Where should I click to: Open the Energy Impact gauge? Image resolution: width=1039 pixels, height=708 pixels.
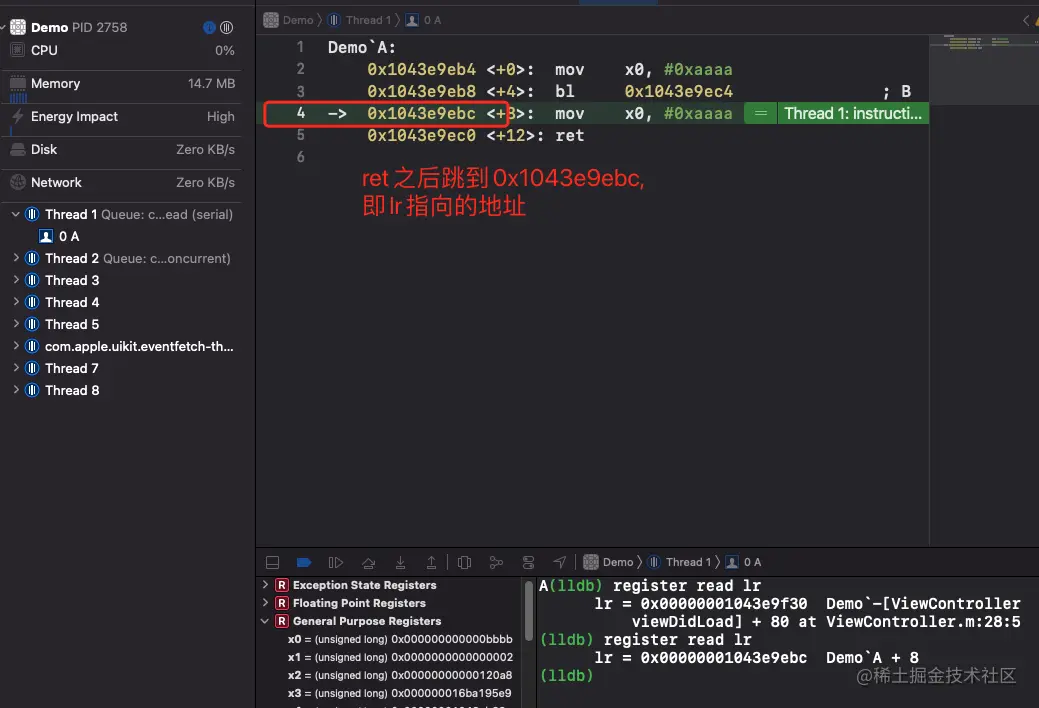[122, 117]
